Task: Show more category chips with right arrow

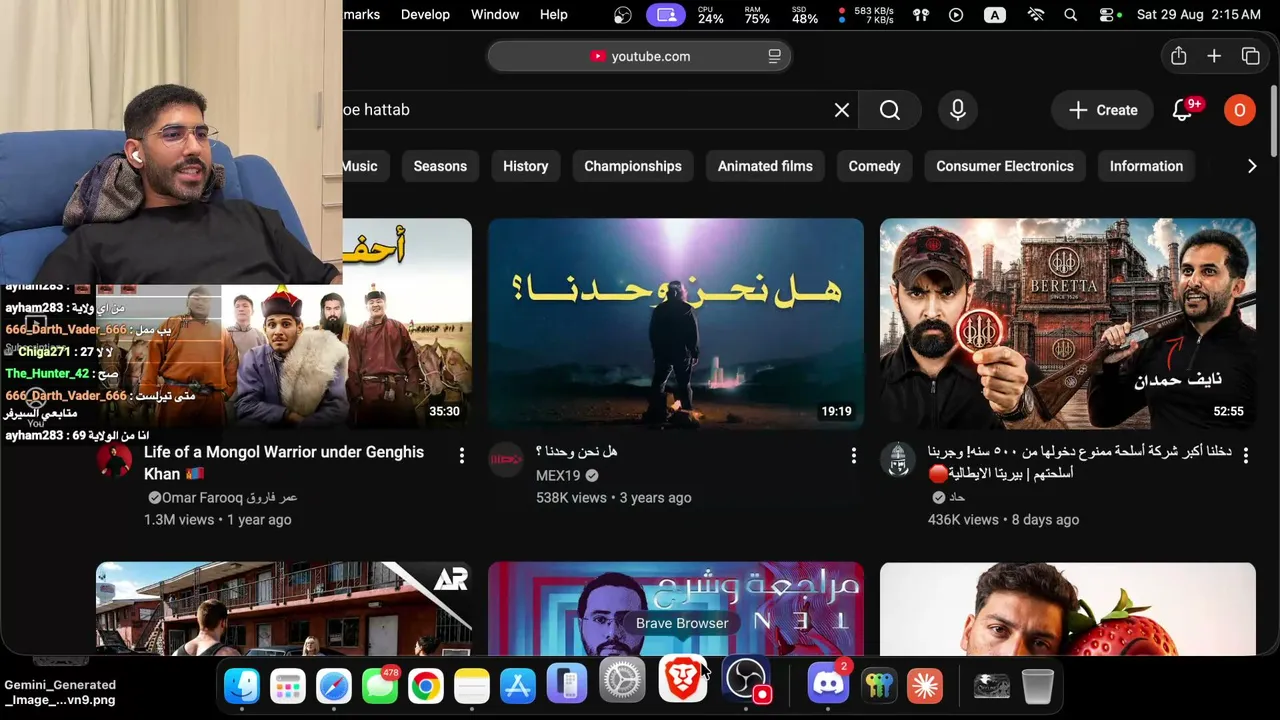Action: [1252, 166]
